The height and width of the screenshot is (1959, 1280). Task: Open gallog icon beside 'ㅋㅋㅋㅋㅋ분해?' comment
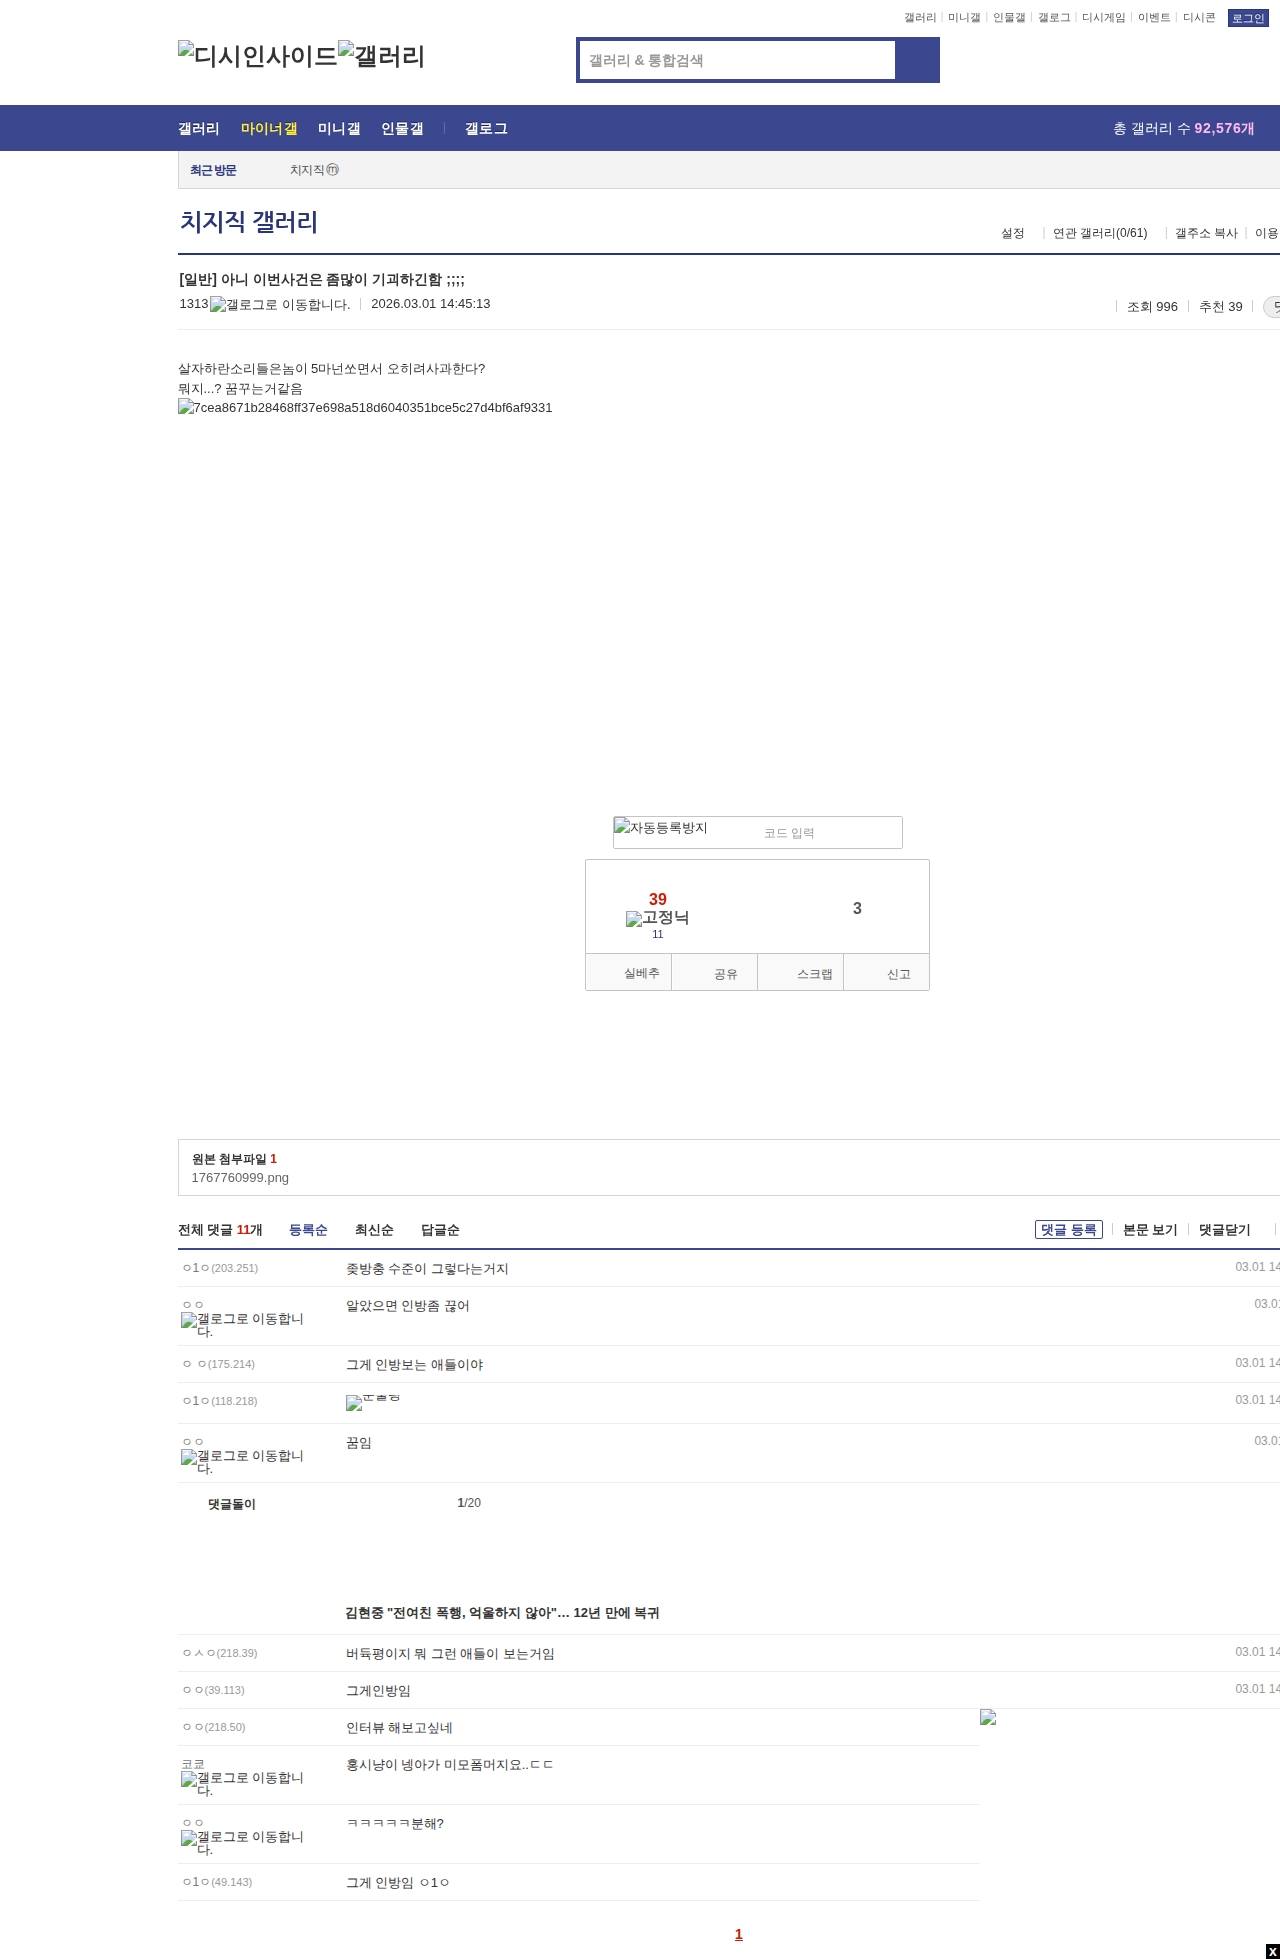pyautogui.click(x=242, y=1843)
